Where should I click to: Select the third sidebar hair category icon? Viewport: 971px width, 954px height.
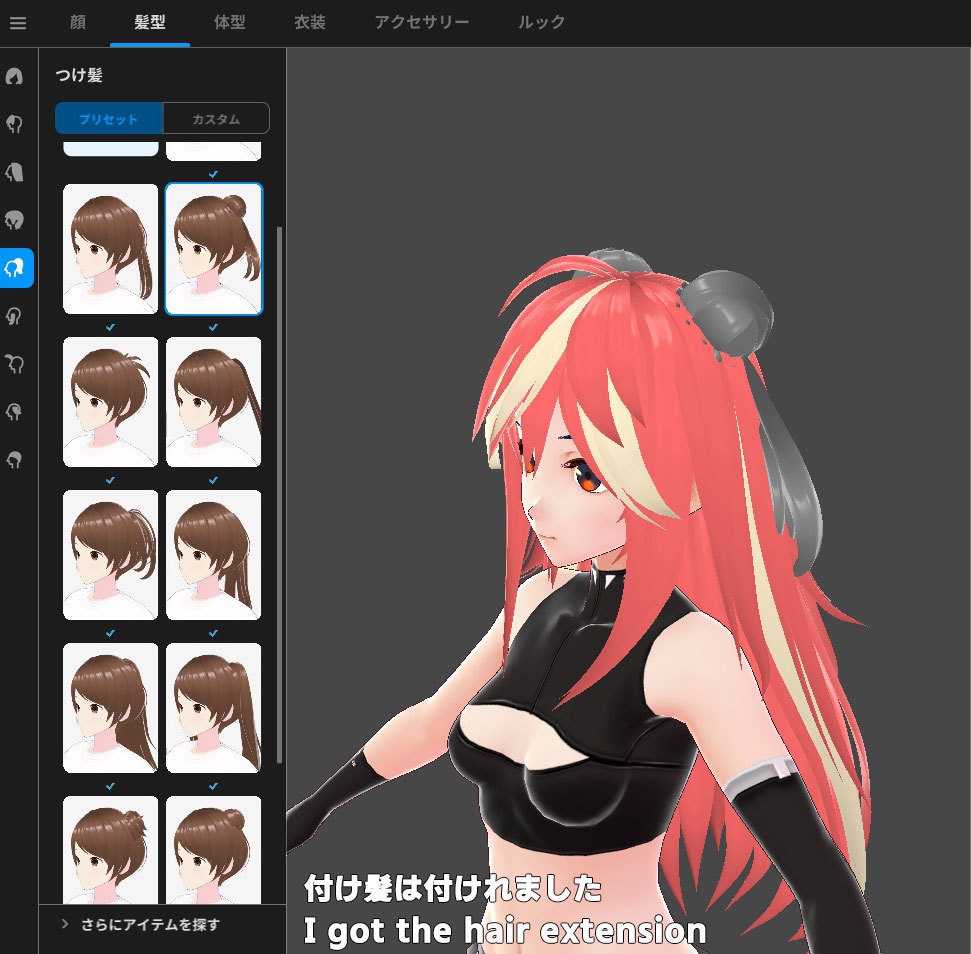(16, 172)
